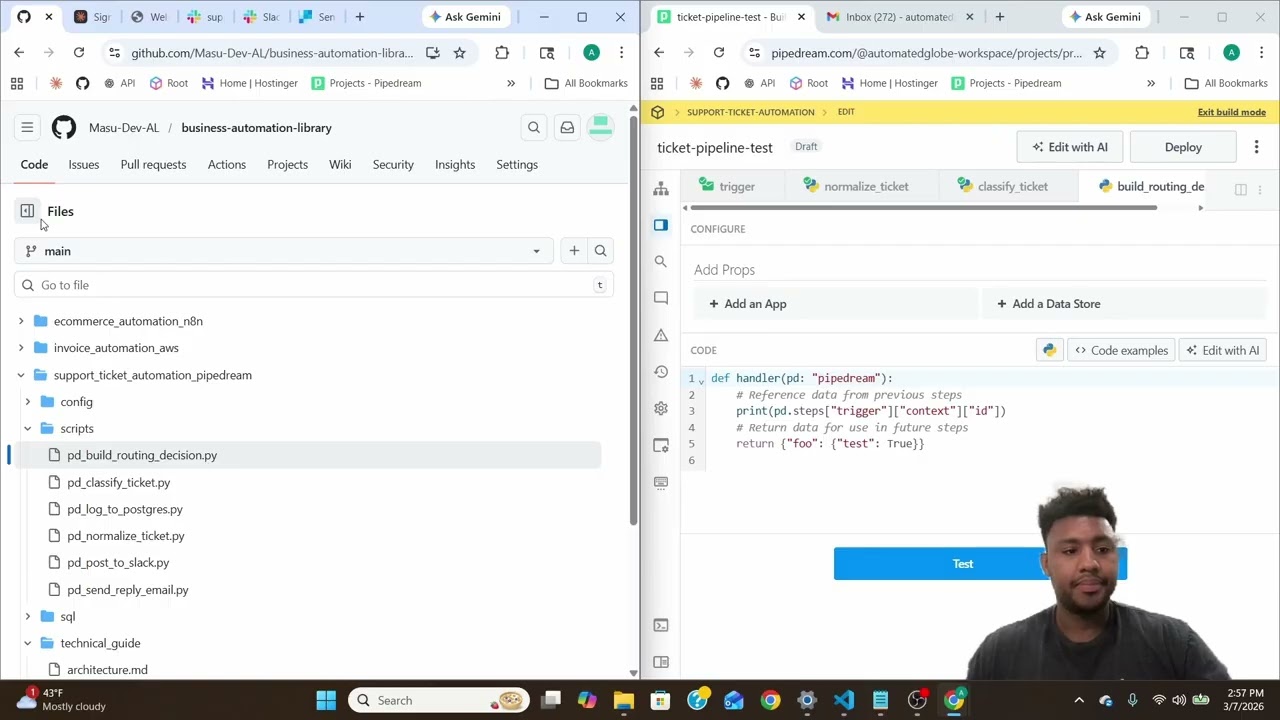The height and width of the screenshot is (720, 1280).
Task: Click the Python language selector icon
Action: [x=1049, y=350]
